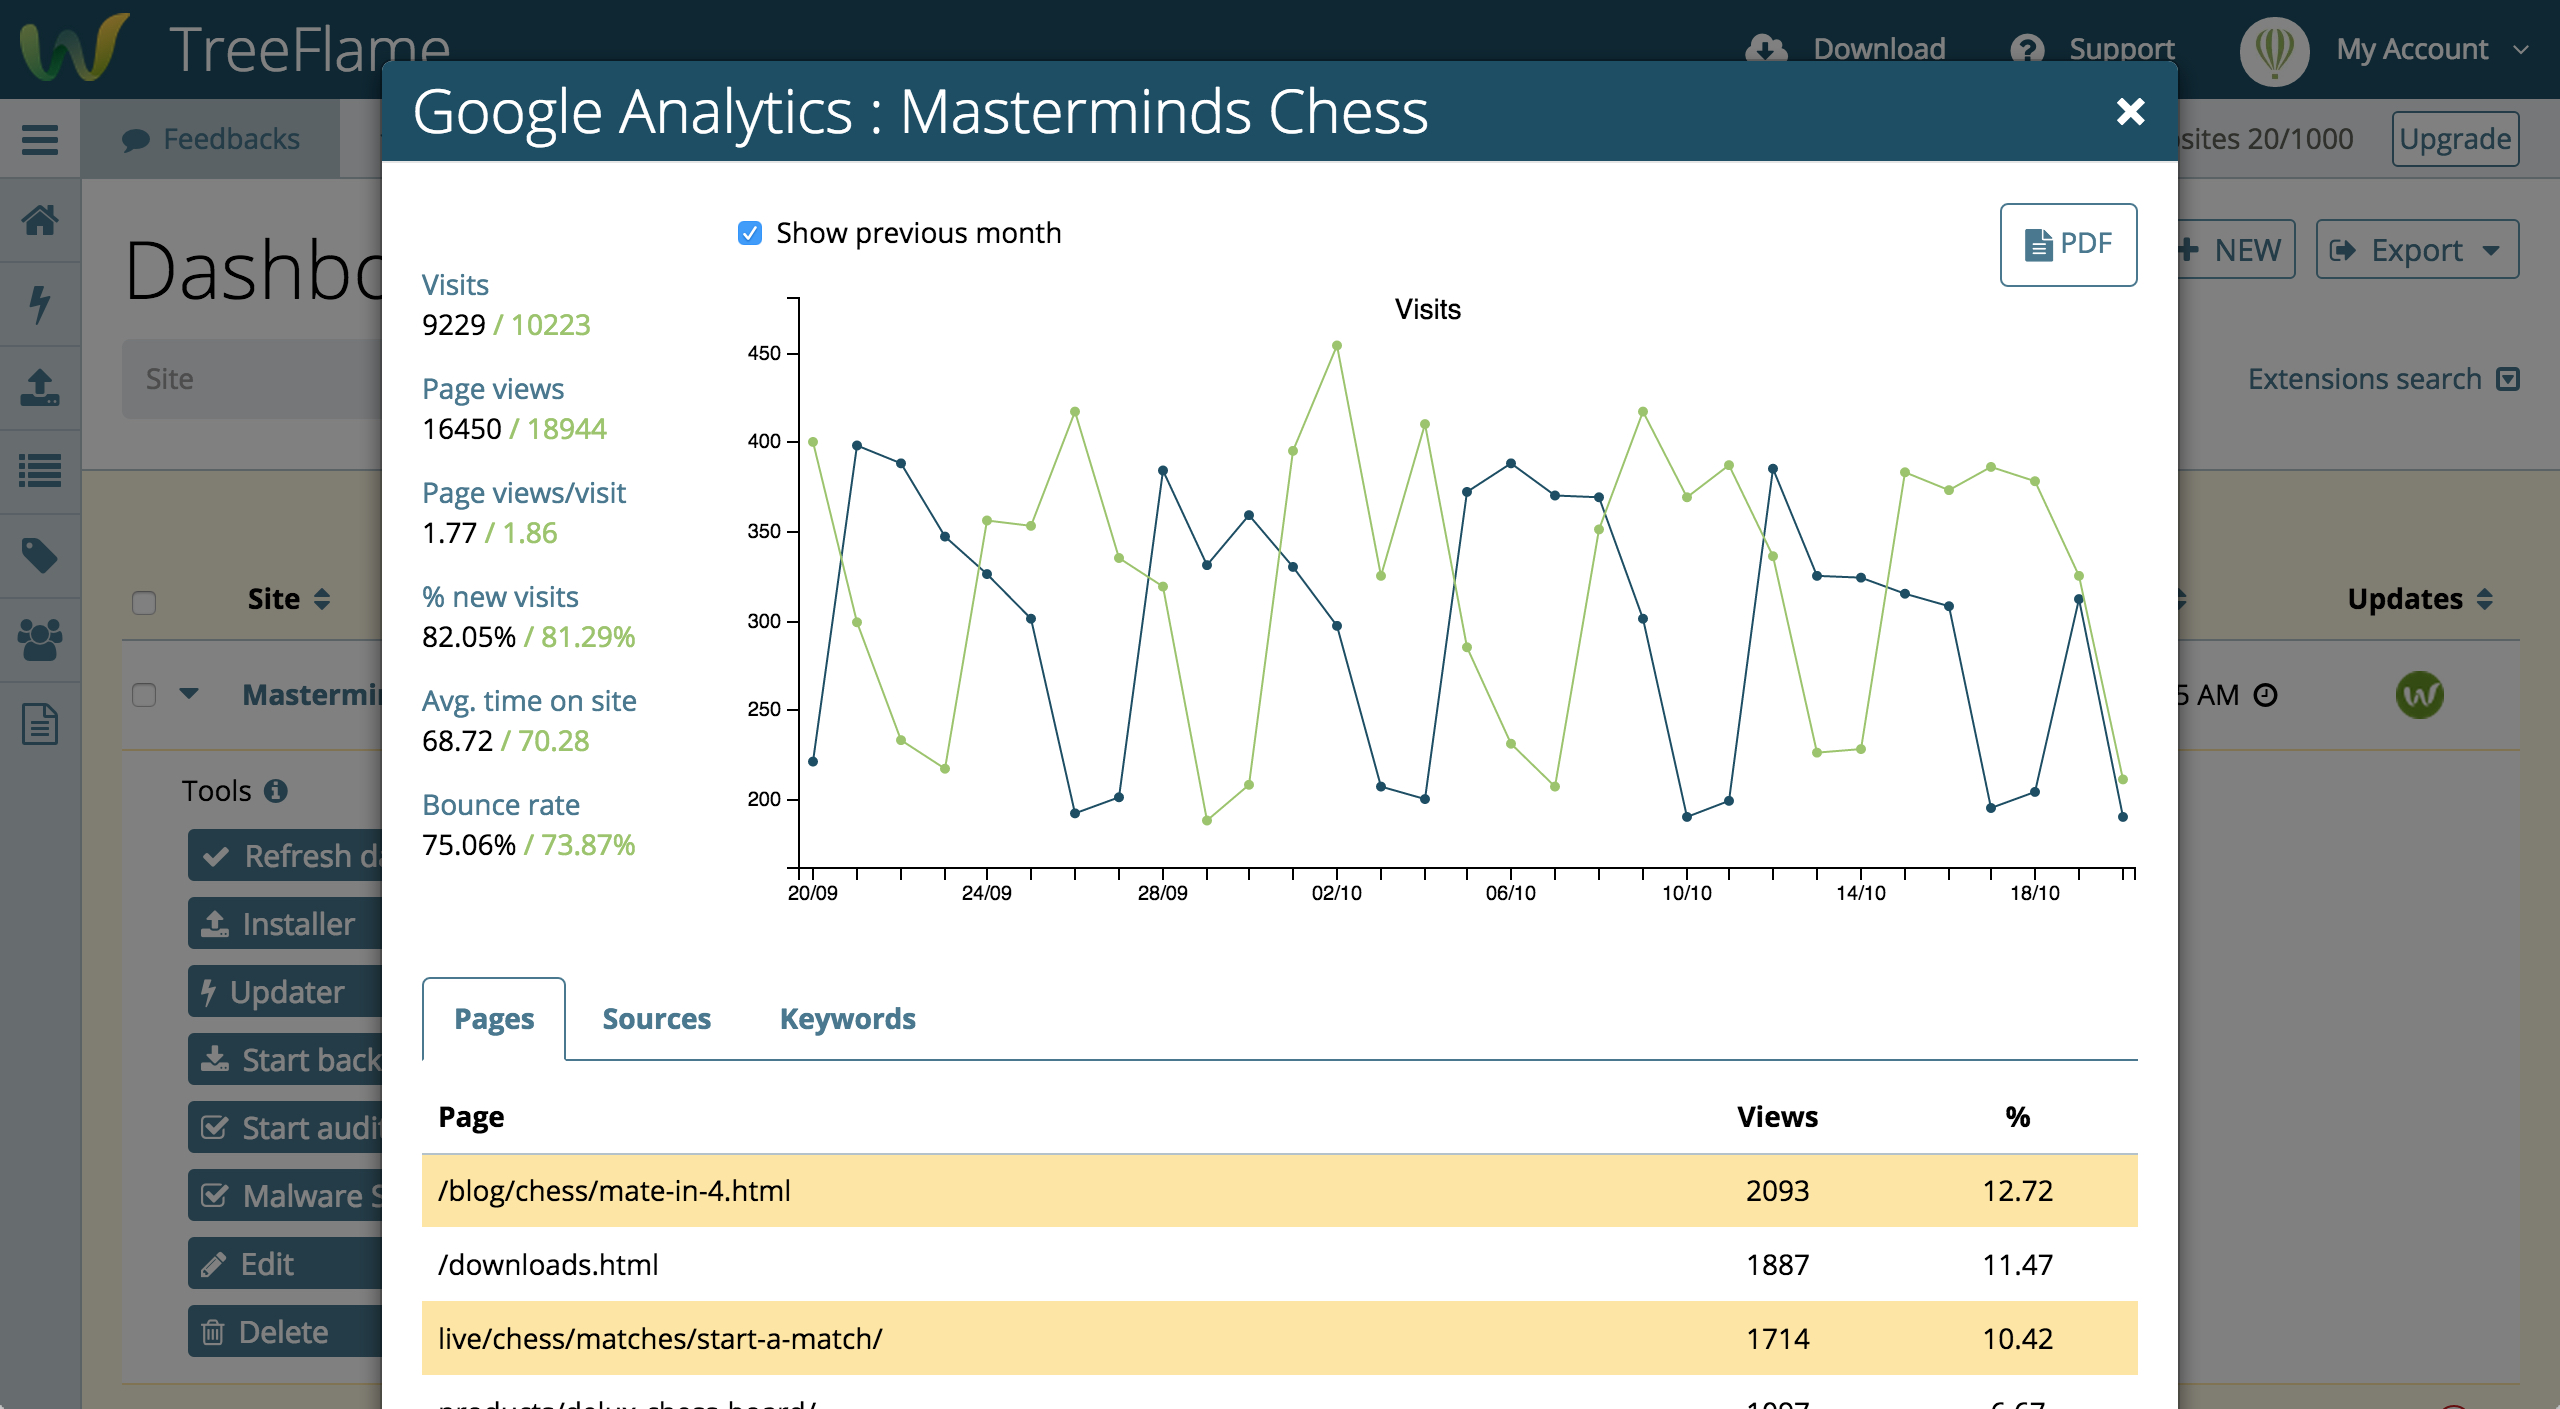Select the Avg. time on site metric
The image size is (2560, 1409).
tap(529, 701)
